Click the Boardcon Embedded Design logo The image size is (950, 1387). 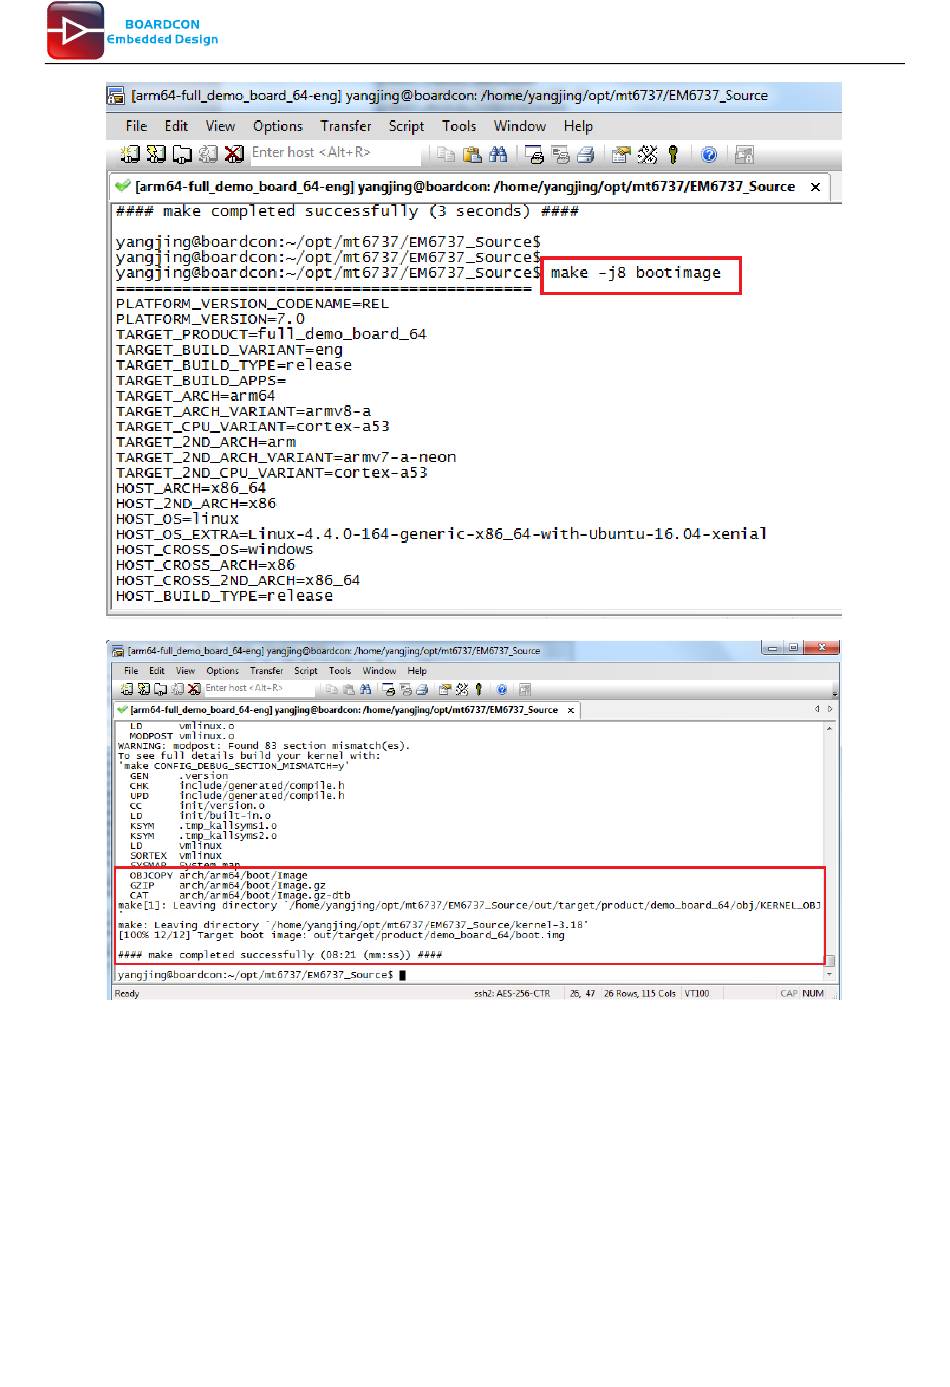132,31
